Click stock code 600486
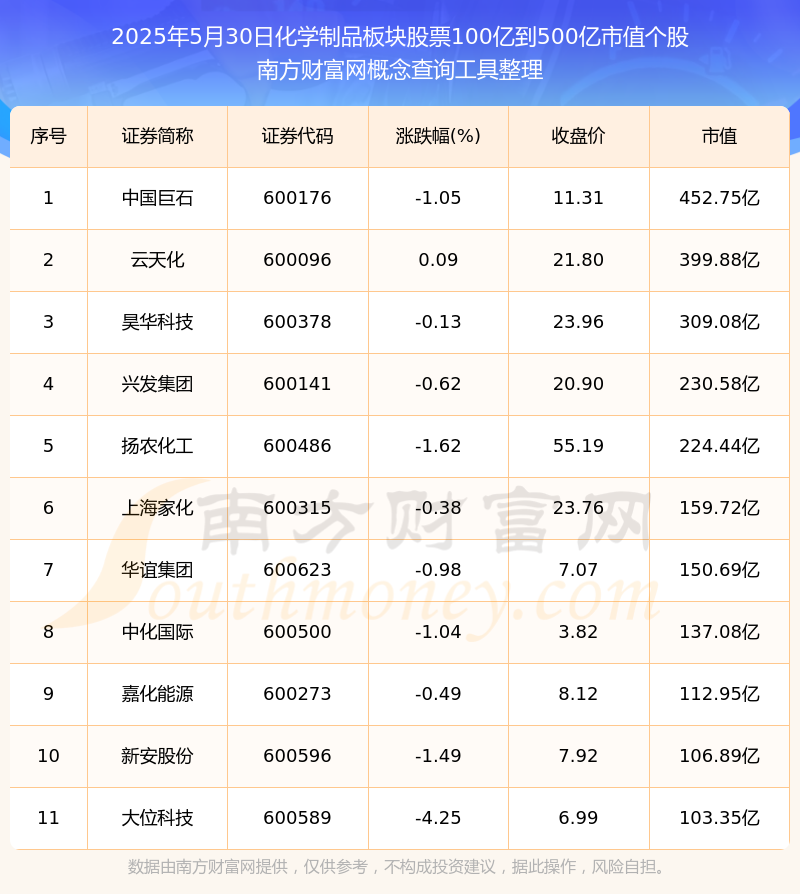The width and height of the screenshot is (800, 894). 298,446
